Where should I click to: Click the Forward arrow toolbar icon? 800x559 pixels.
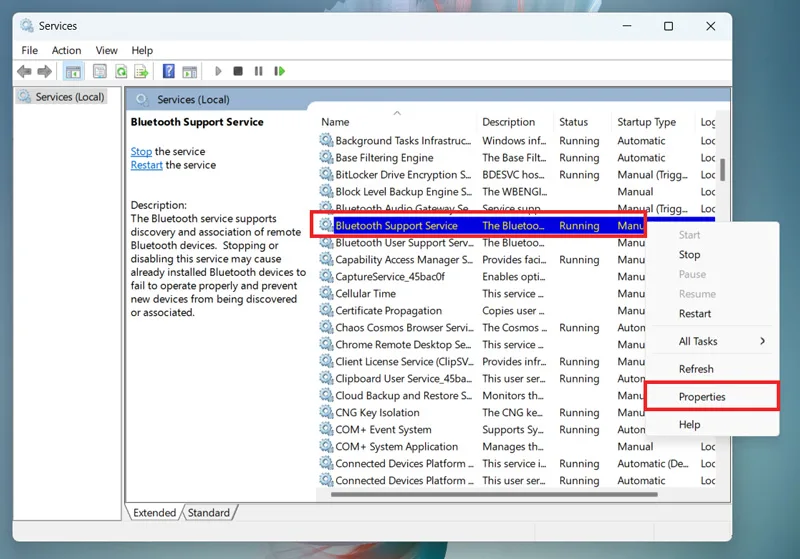[44, 71]
